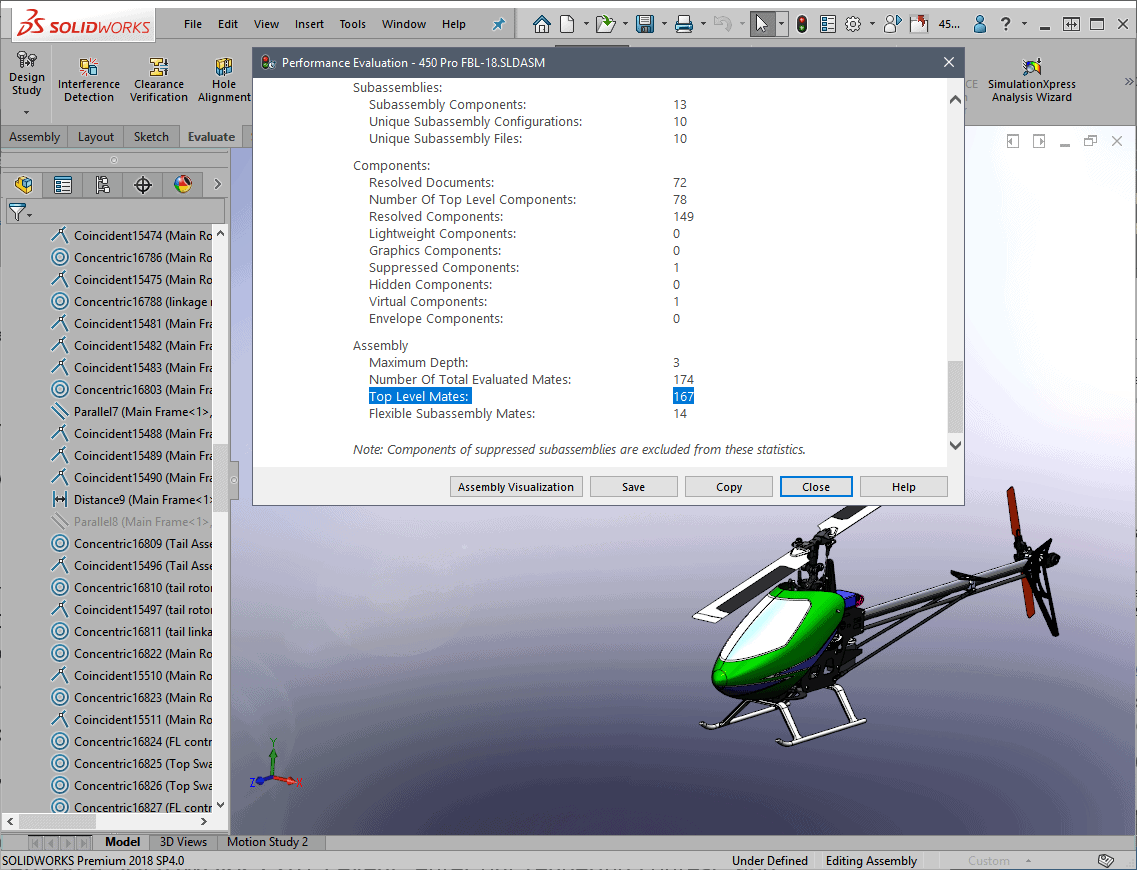1137x870 pixels.
Task: Show the ConfigurationManager tab
Action: pyautogui.click(x=103, y=185)
